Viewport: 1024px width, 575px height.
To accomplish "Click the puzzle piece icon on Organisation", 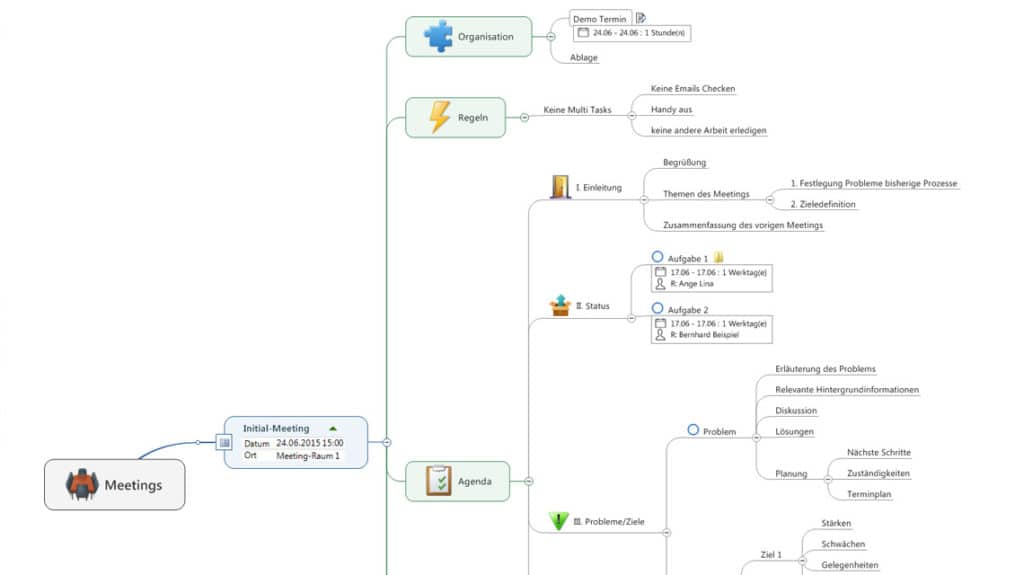I will (x=437, y=36).
